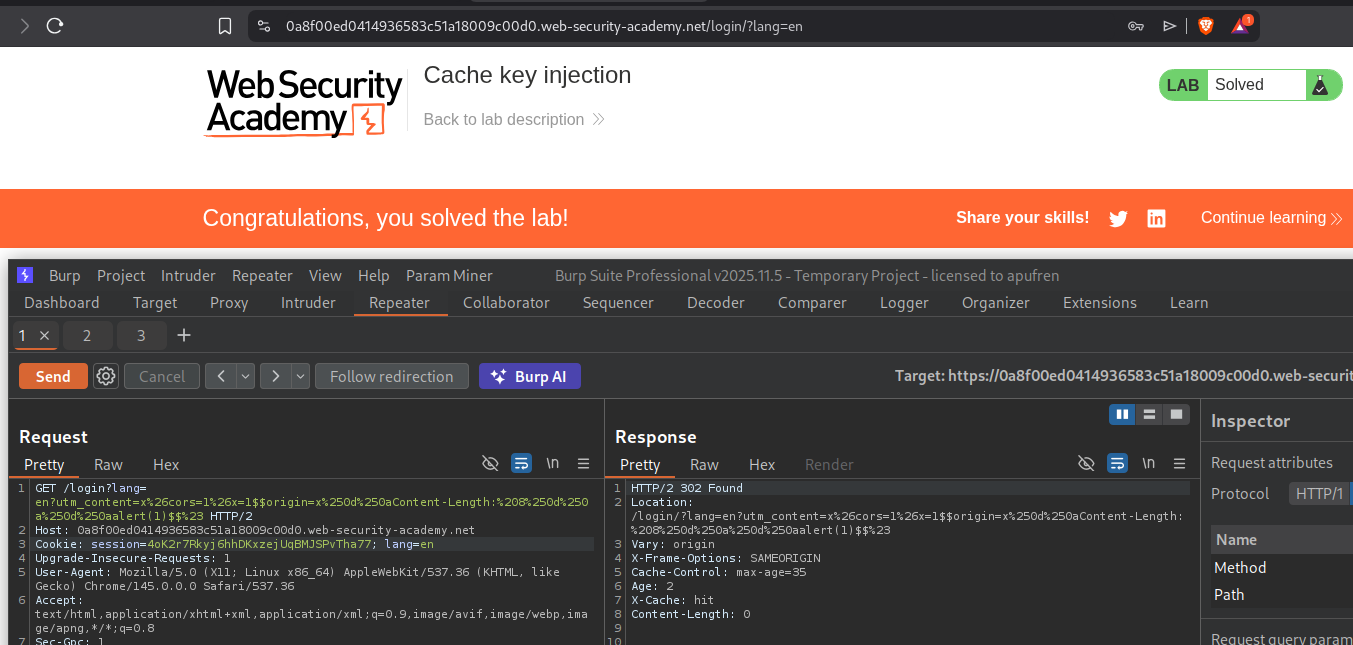This screenshot has height=645, width=1353.
Task: Add a new Repeater tab with plus icon
Action: [184, 335]
